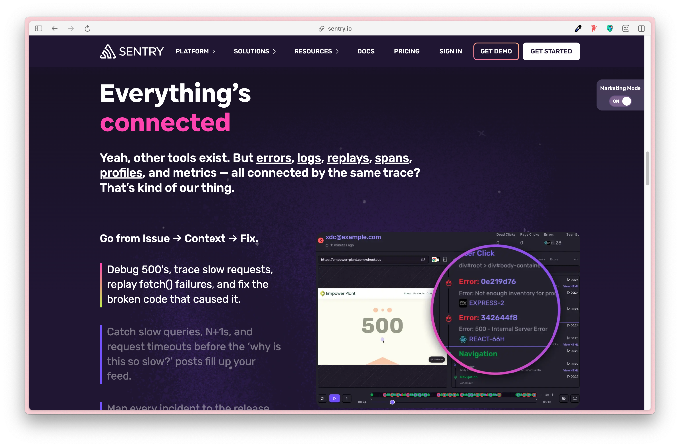The image size is (680, 447).
Task: Expand the Solutions menu
Action: (x=255, y=51)
